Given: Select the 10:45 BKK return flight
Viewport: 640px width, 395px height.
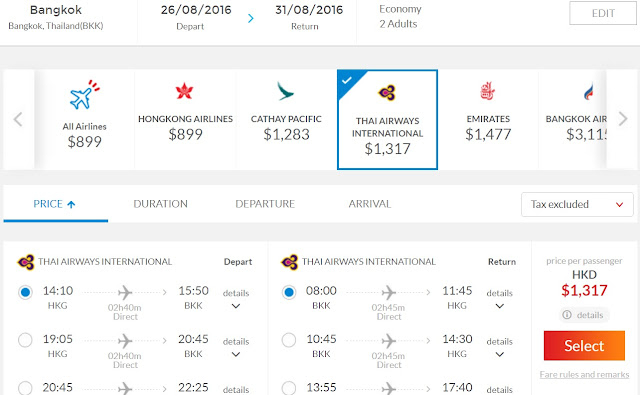Looking at the screenshot, I should tap(289, 340).
